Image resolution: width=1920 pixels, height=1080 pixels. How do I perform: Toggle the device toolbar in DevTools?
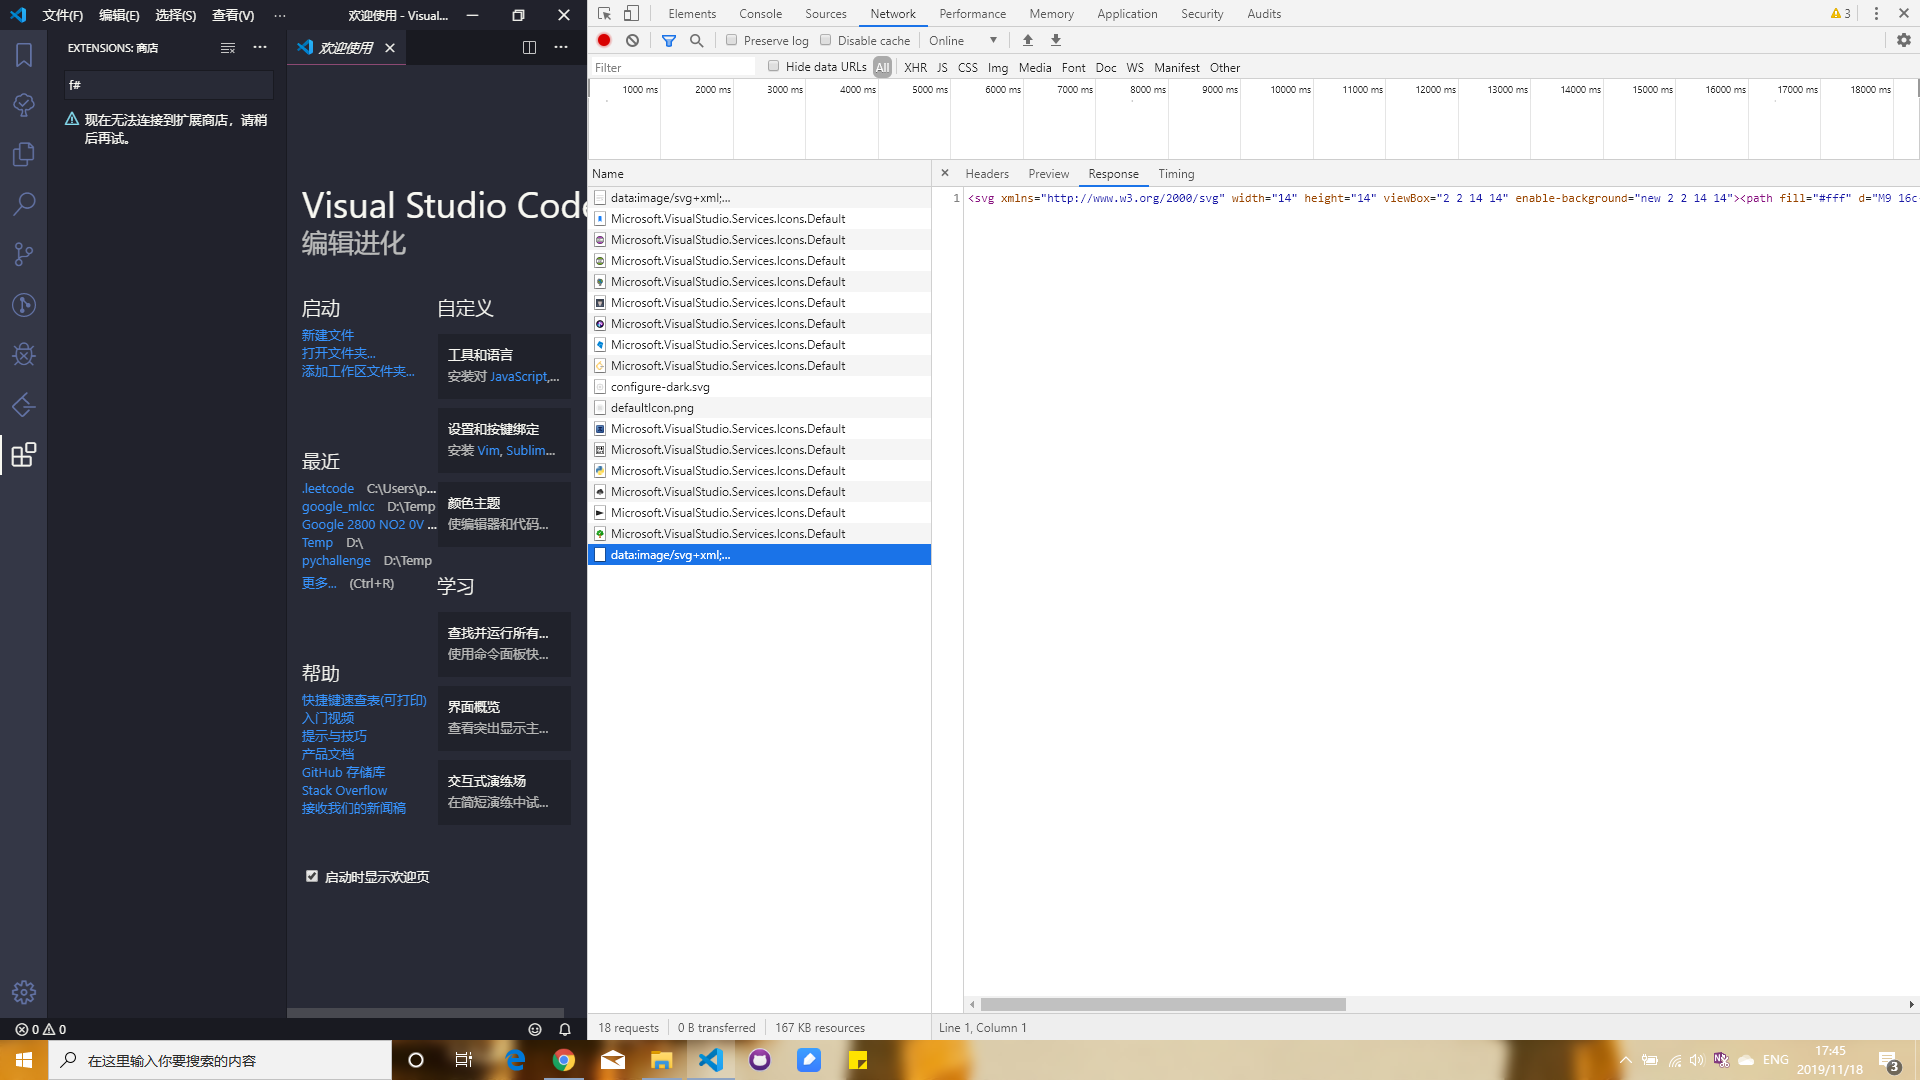[x=630, y=13]
